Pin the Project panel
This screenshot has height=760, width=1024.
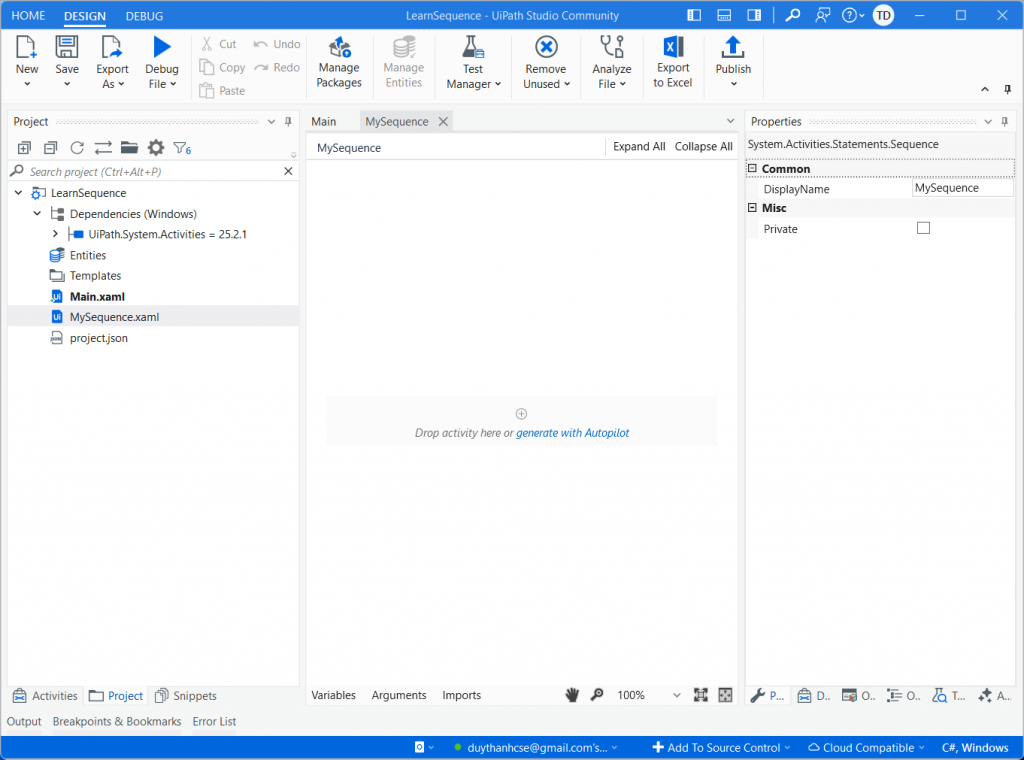pyautogui.click(x=288, y=121)
